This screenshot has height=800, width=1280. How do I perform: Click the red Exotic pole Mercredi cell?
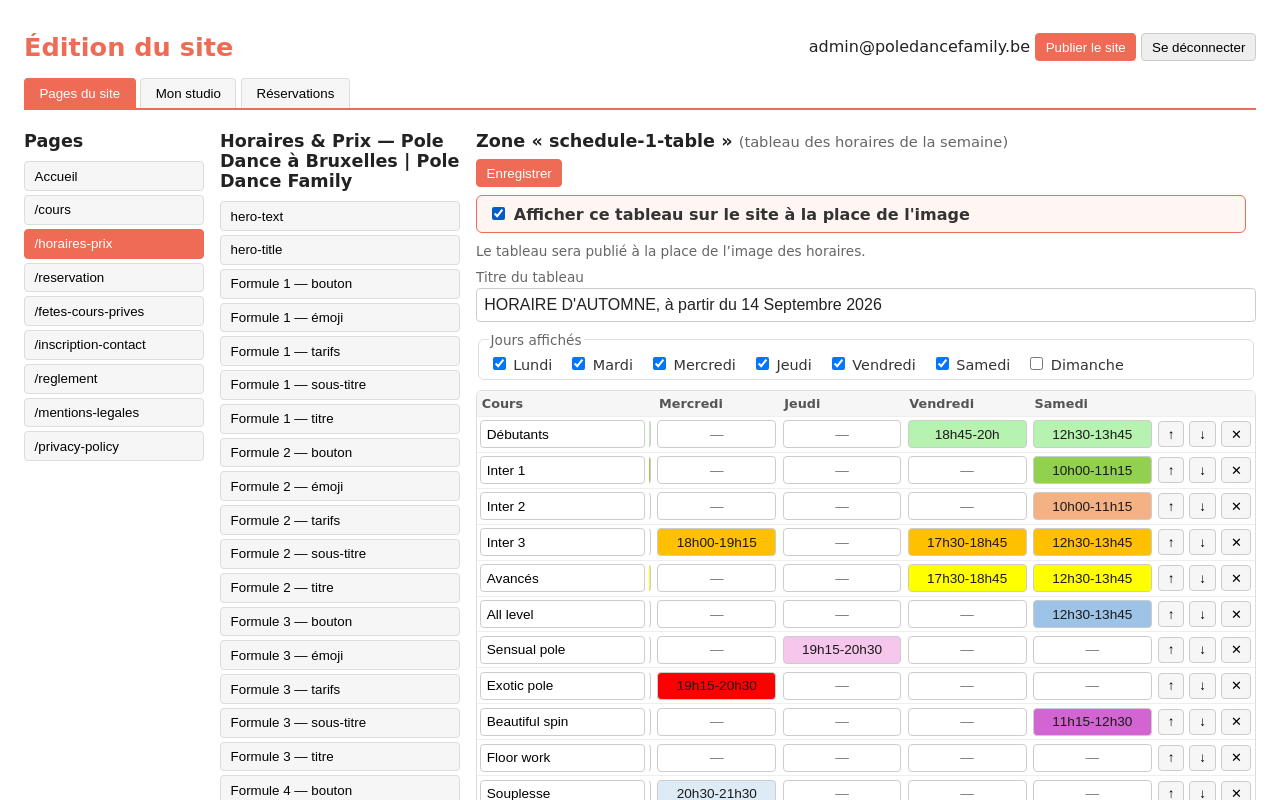pyautogui.click(x=716, y=686)
